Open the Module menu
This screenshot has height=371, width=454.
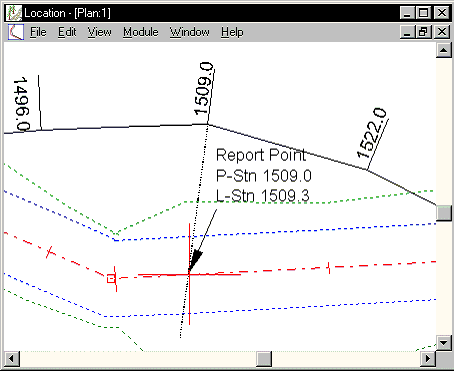[x=141, y=32]
